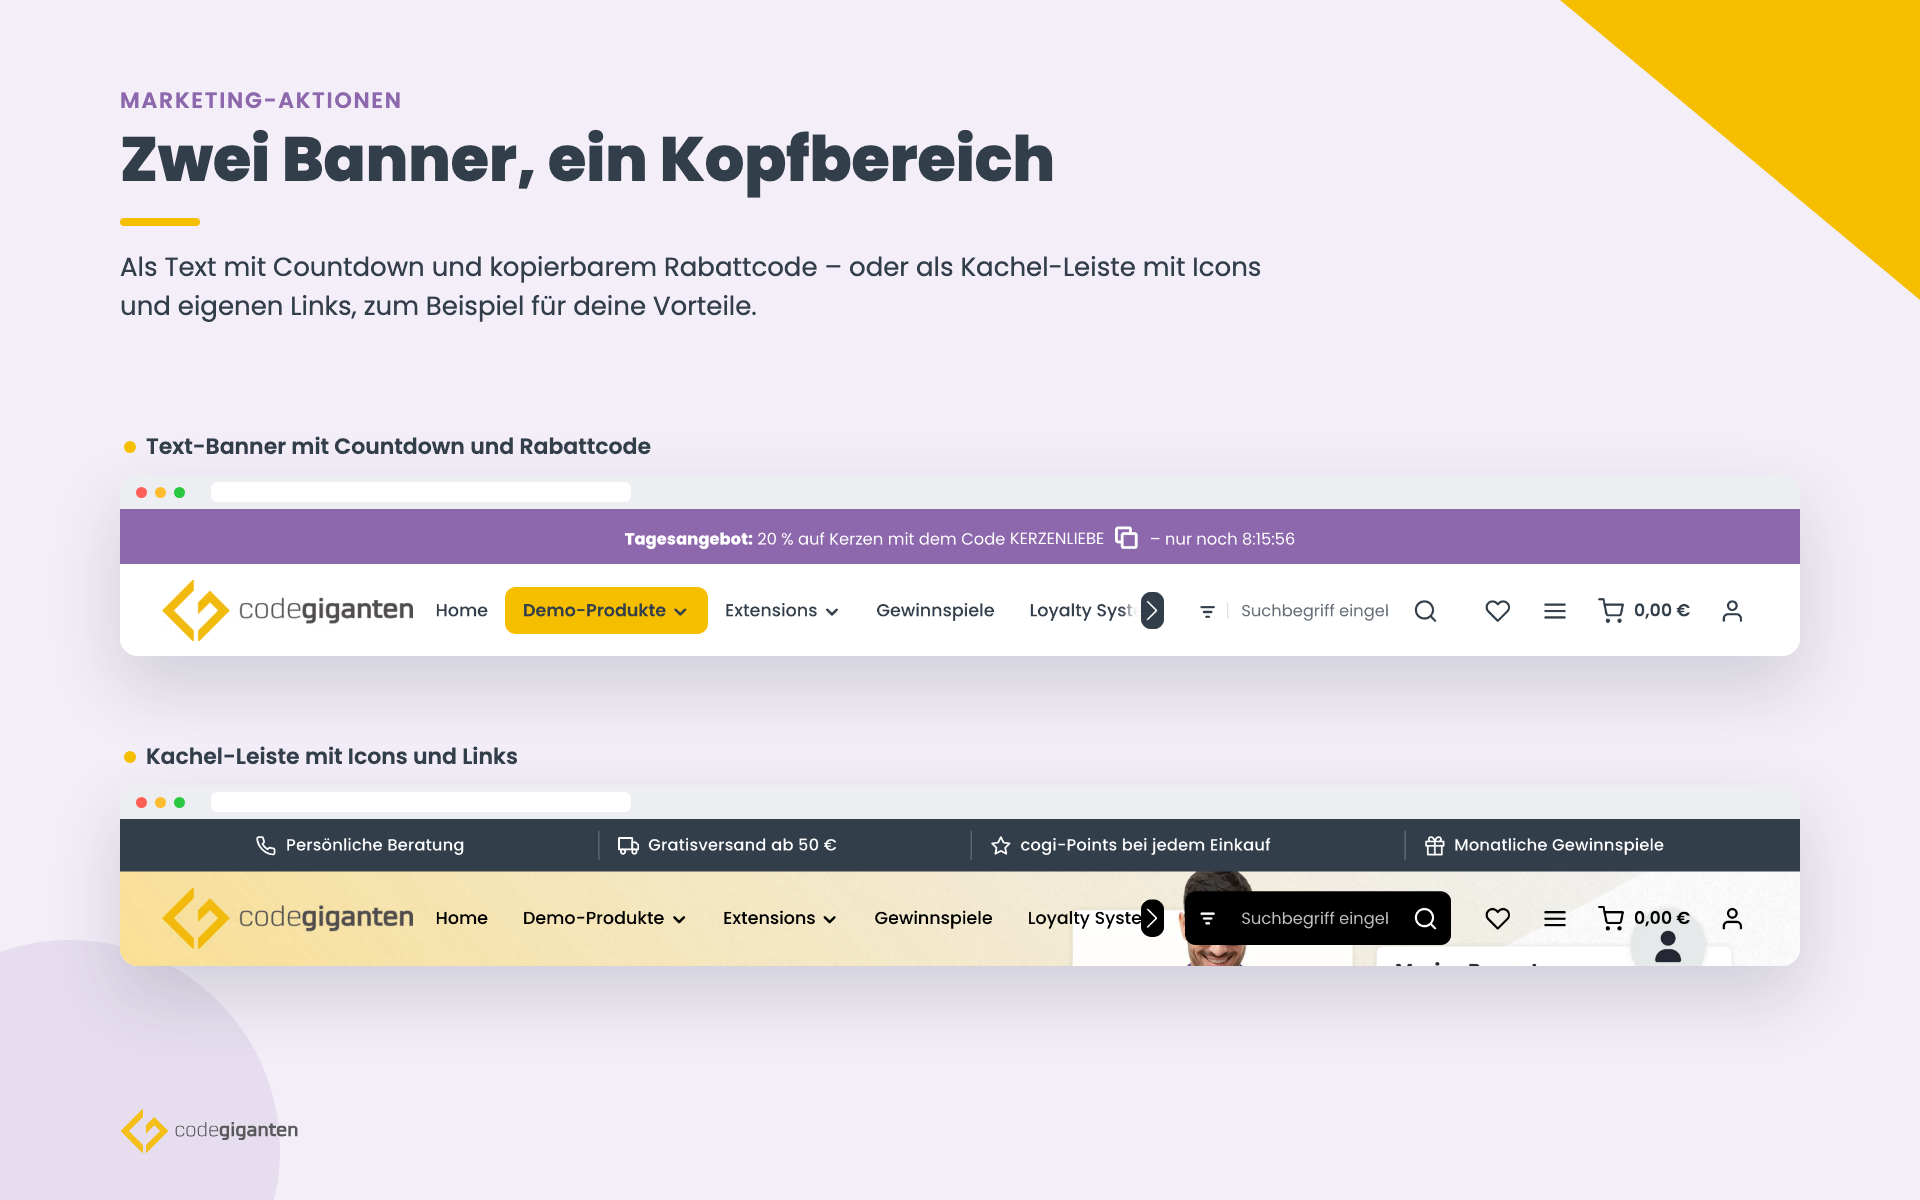Open Gratisversand ab 50 € tile link
Image resolution: width=1920 pixels, height=1200 pixels.
(x=727, y=845)
